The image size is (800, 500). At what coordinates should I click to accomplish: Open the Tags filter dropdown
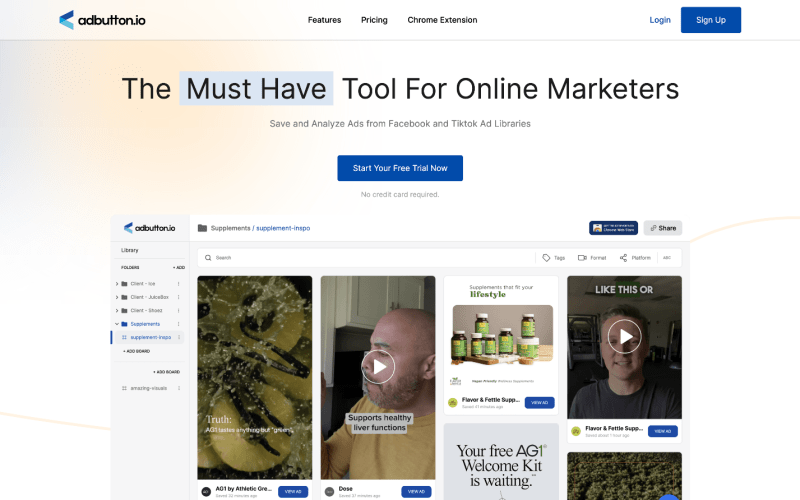(x=554, y=258)
